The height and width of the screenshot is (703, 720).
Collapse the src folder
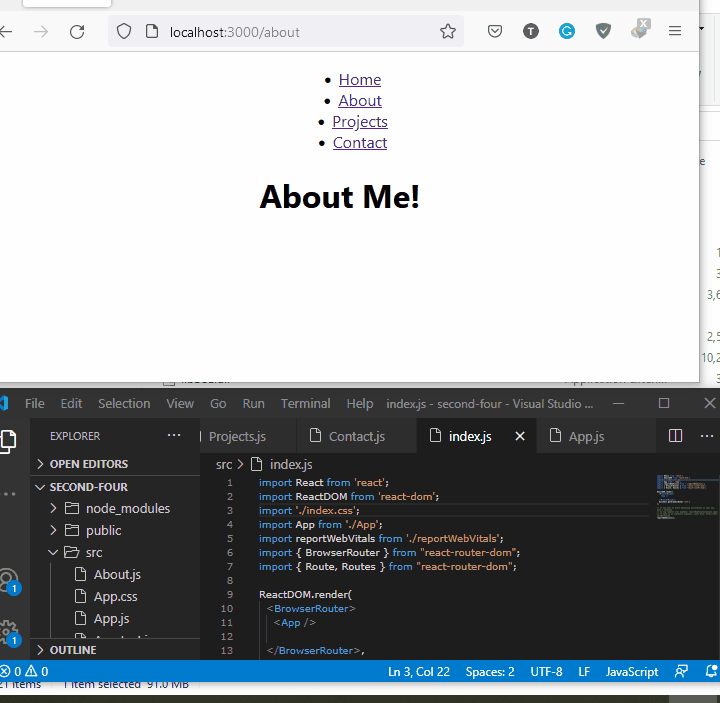[115, 552]
